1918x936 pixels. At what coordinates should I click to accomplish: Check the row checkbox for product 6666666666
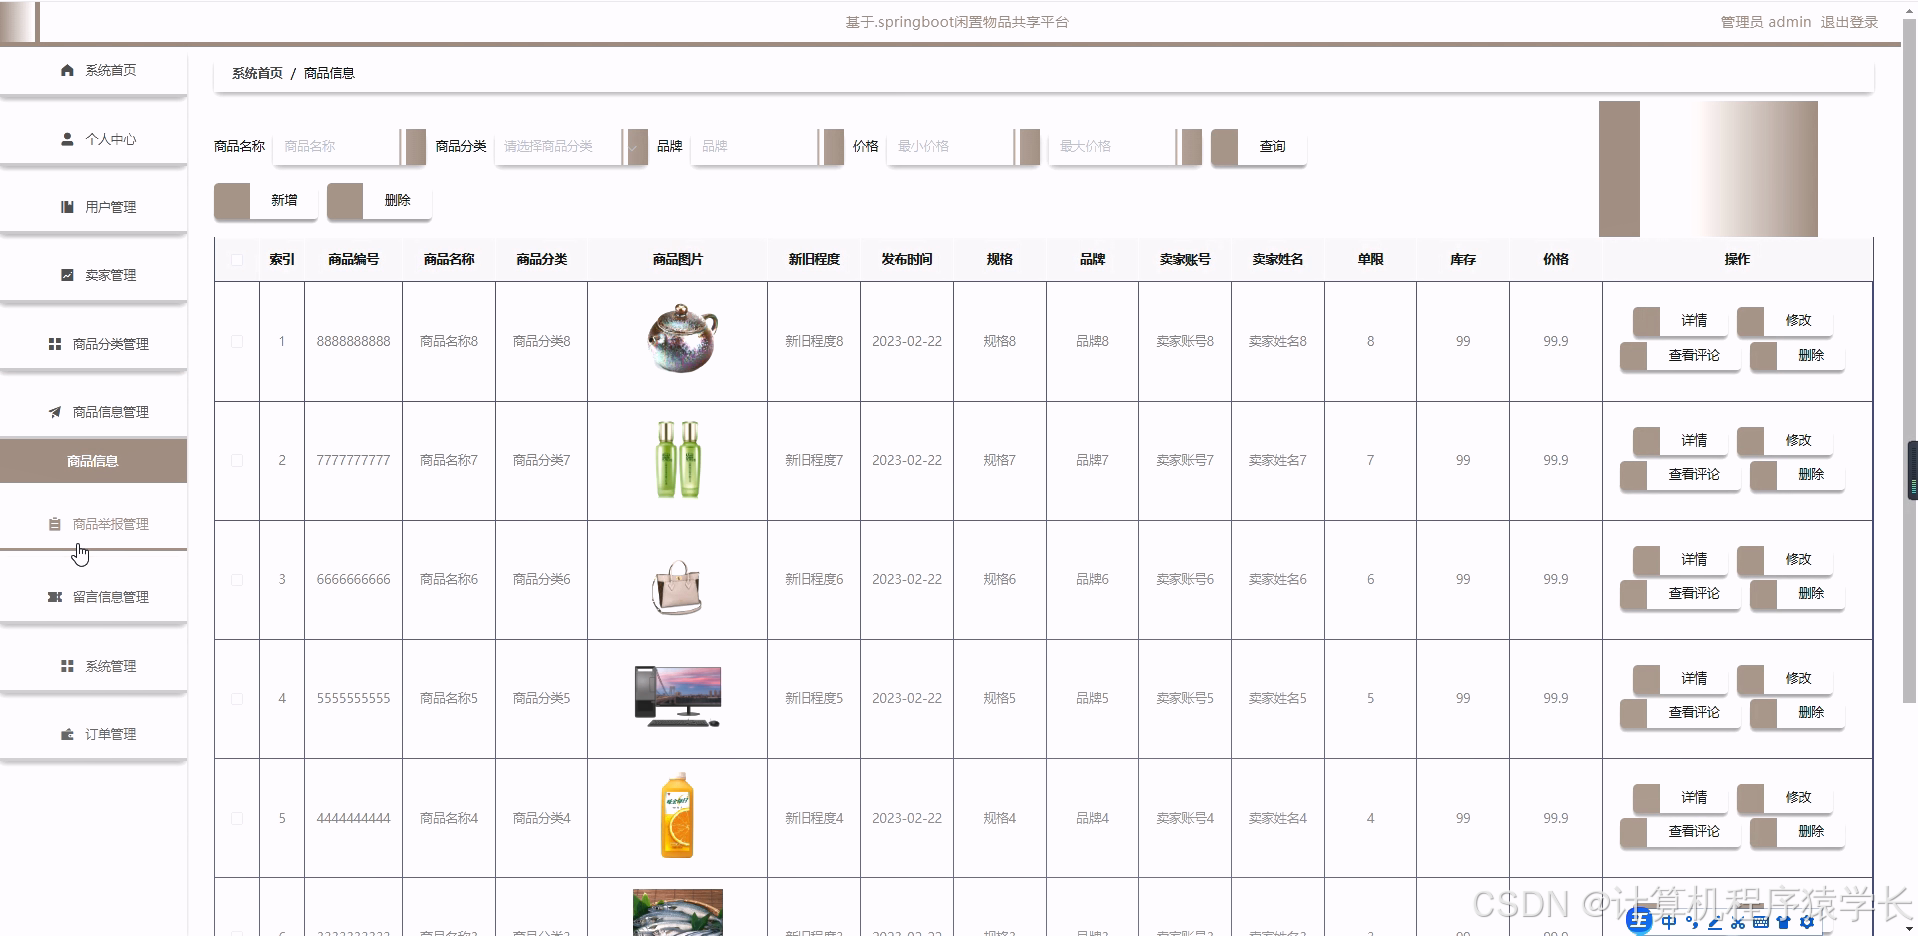(x=237, y=579)
